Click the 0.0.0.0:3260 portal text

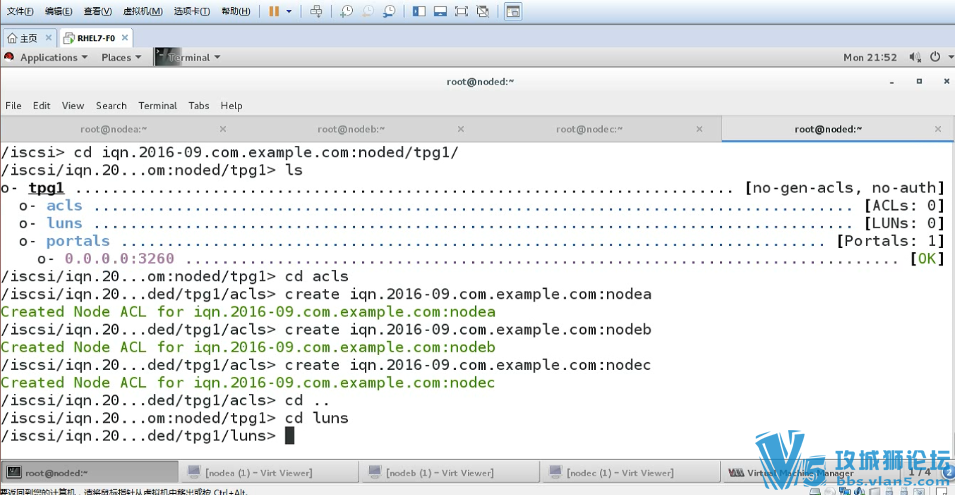119,259
